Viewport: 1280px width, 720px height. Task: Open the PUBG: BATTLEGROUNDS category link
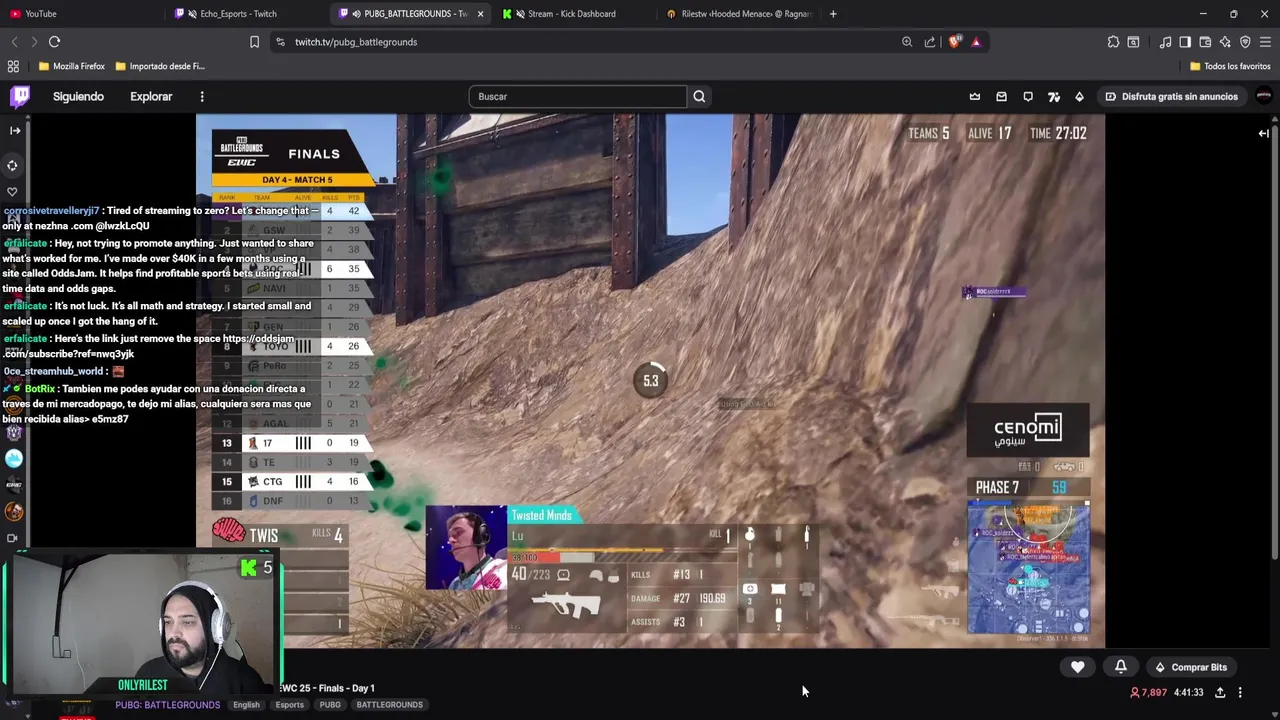[x=167, y=705]
